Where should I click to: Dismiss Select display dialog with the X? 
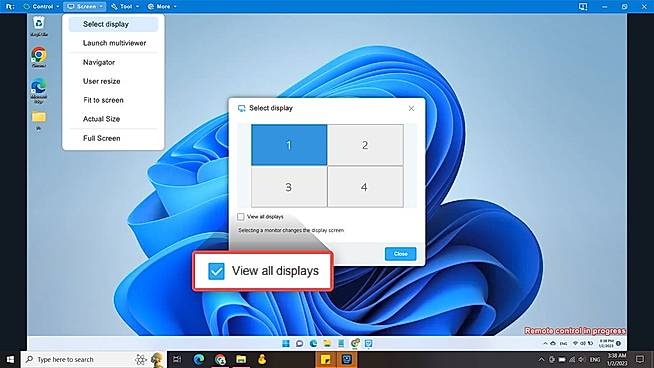411,108
